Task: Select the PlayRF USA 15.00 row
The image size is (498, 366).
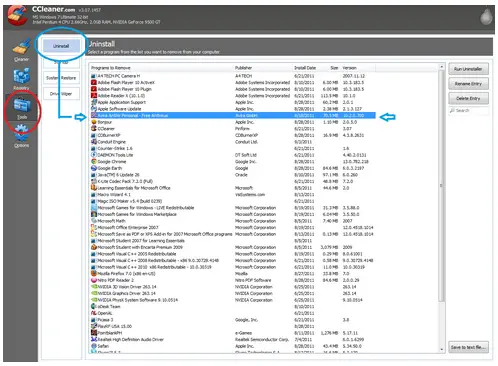Action: 233,326
